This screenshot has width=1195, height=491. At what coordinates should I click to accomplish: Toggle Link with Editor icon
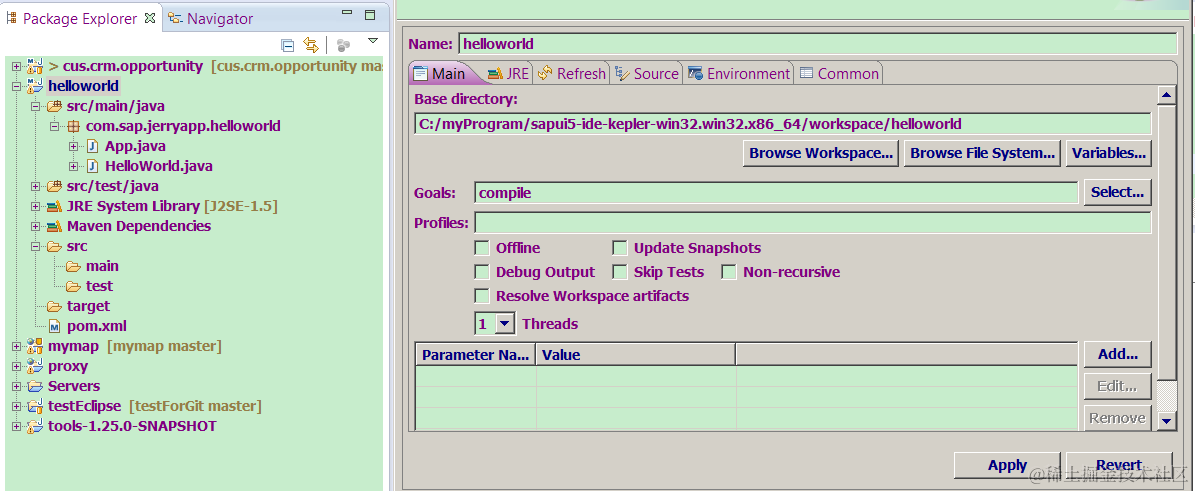click(x=310, y=44)
